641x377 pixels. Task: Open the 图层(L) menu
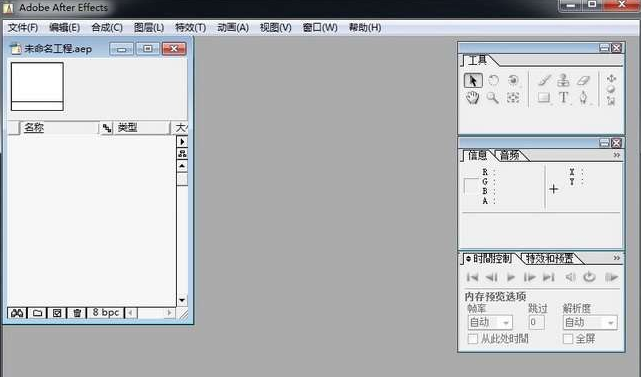click(149, 27)
